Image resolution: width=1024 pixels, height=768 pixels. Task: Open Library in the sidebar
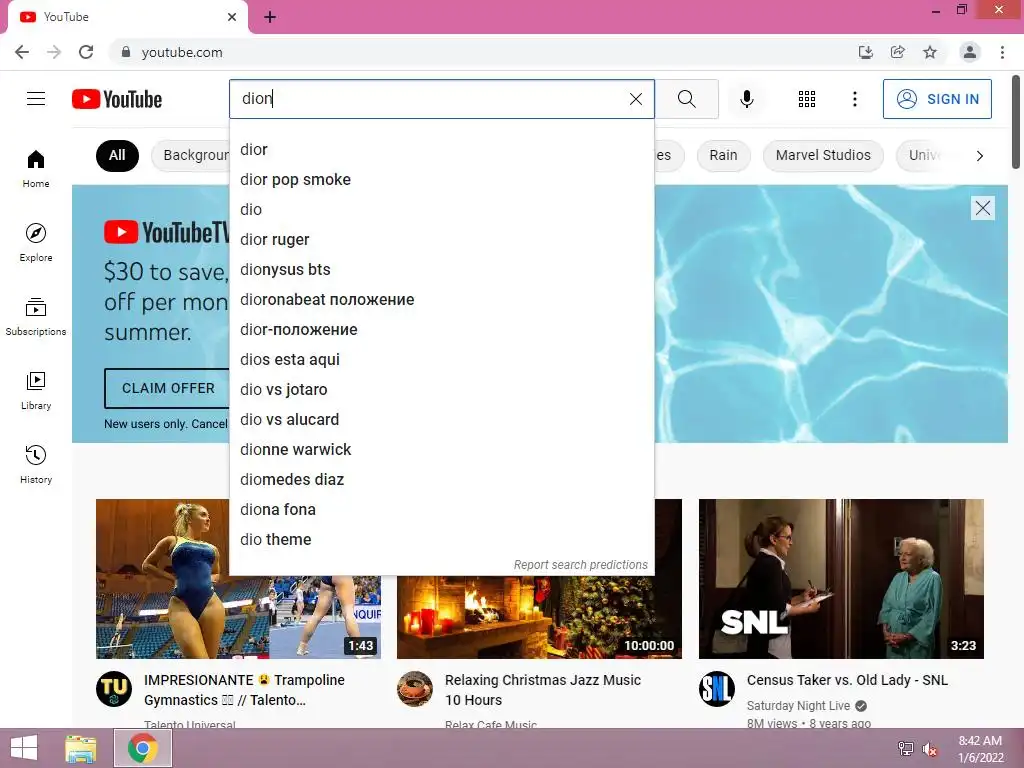pyautogui.click(x=36, y=391)
